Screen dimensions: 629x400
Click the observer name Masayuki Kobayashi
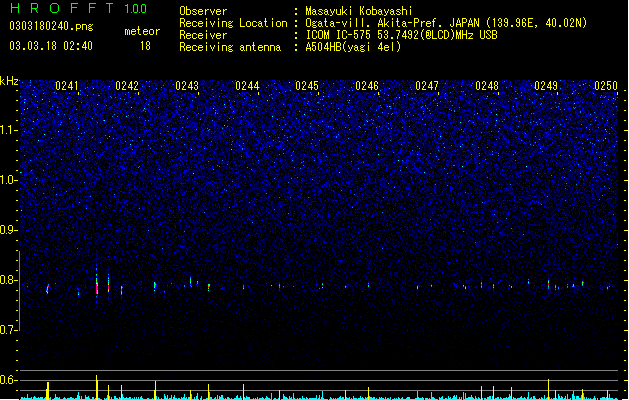pyautogui.click(x=359, y=11)
